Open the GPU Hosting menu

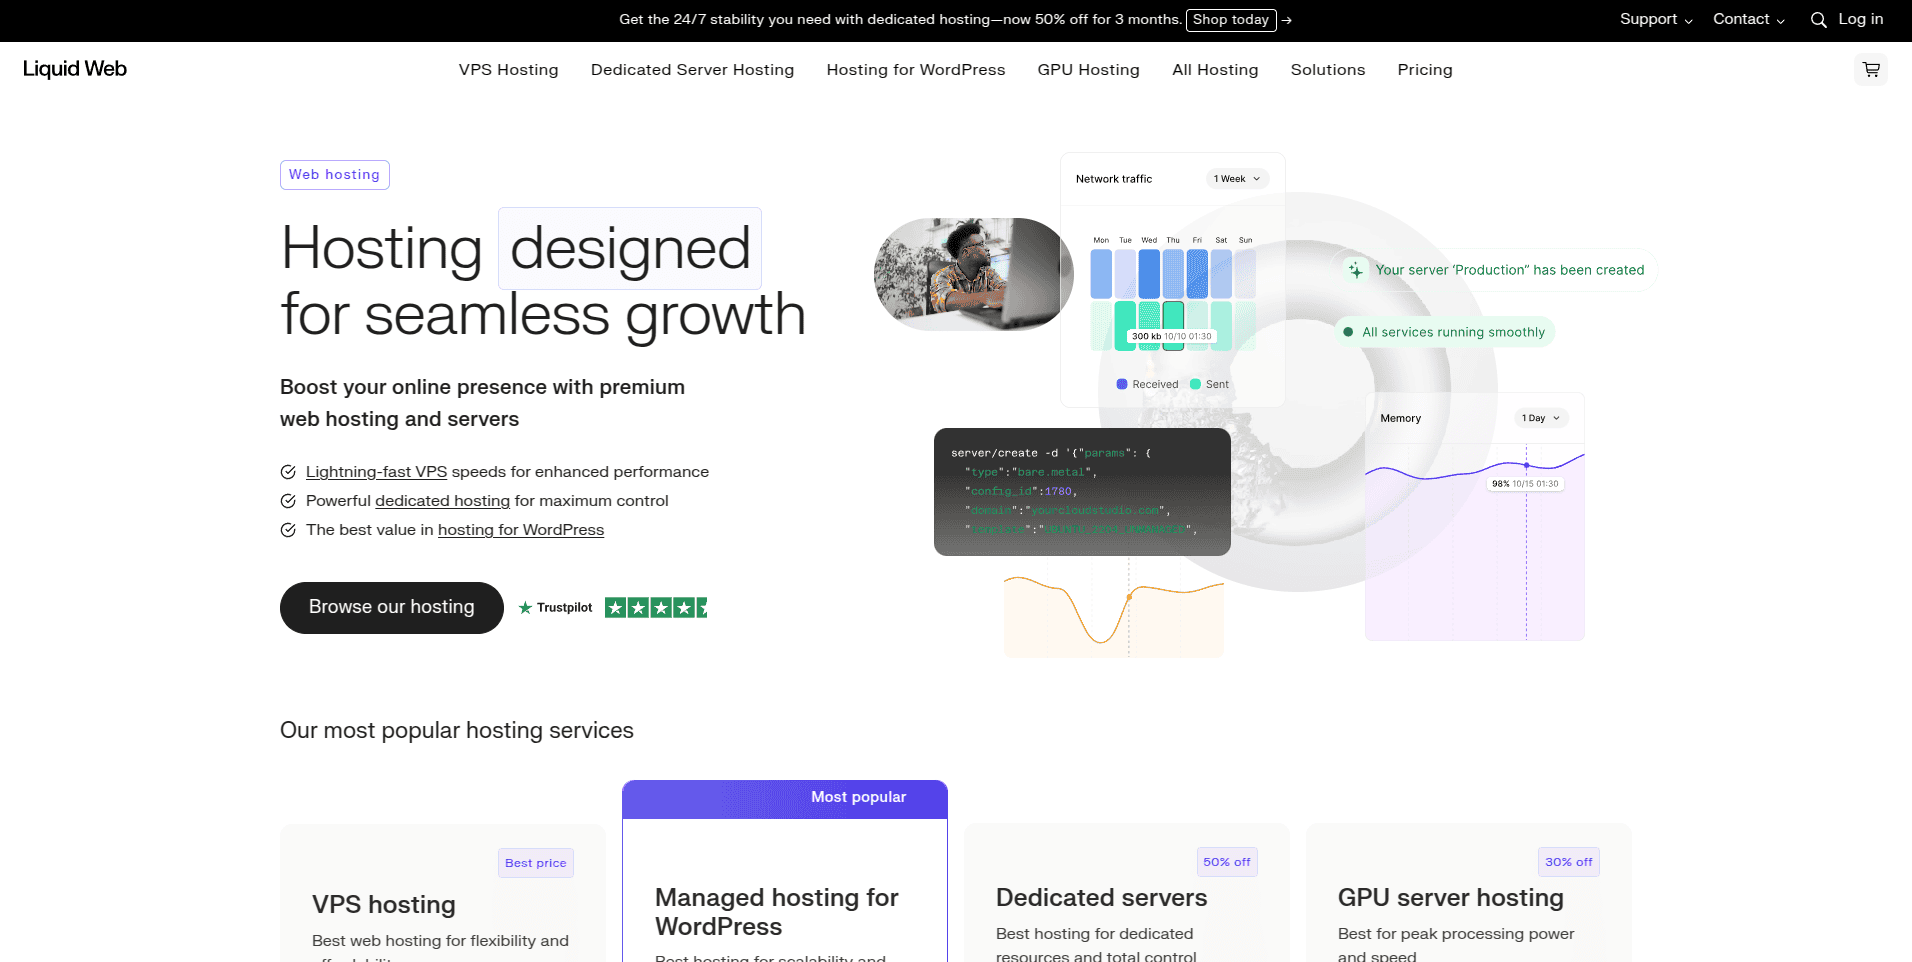pos(1088,70)
